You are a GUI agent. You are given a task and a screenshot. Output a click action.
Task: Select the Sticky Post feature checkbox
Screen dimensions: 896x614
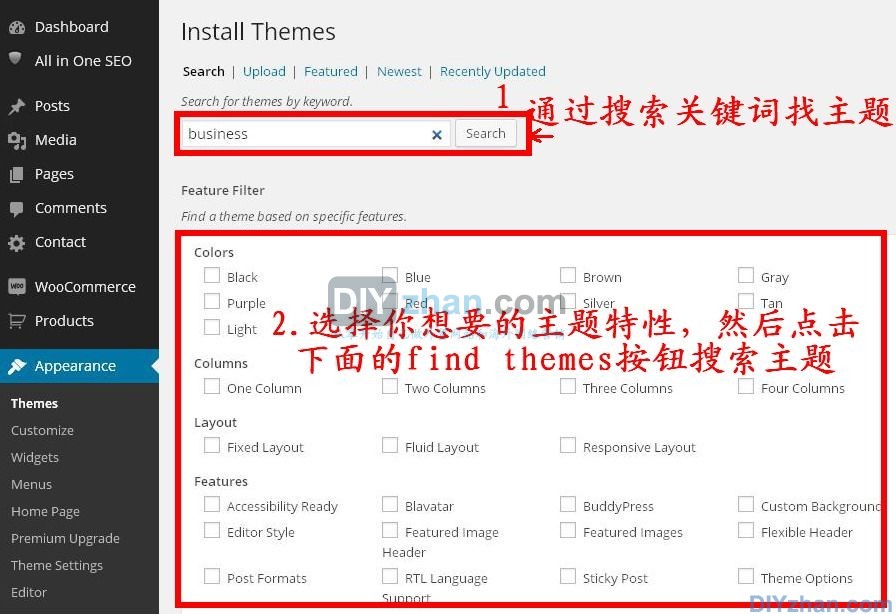568,576
